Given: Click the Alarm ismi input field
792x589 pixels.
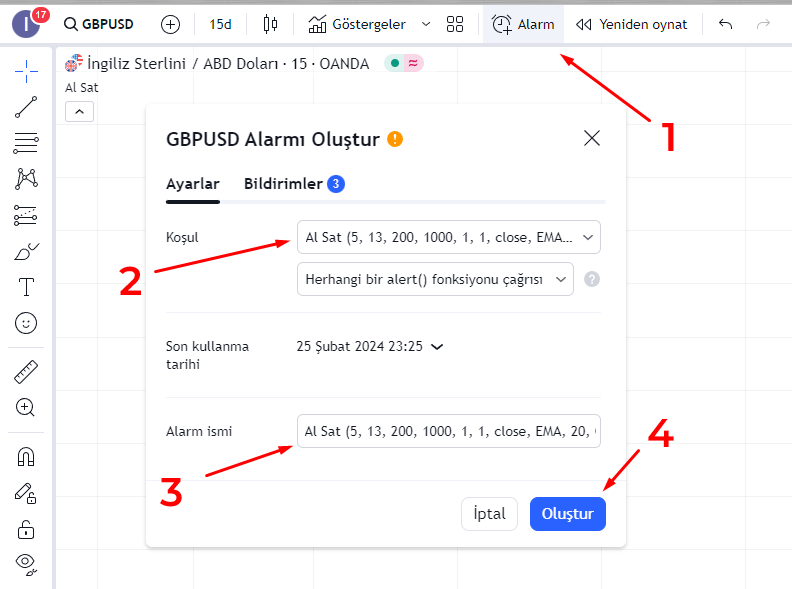Looking at the screenshot, I should click(x=449, y=431).
